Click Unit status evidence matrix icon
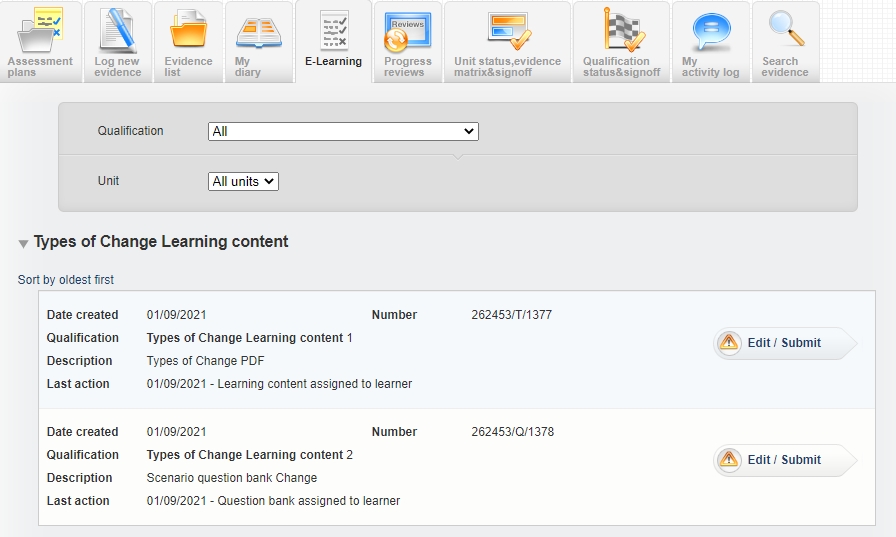The image size is (896, 537). tap(509, 31)
